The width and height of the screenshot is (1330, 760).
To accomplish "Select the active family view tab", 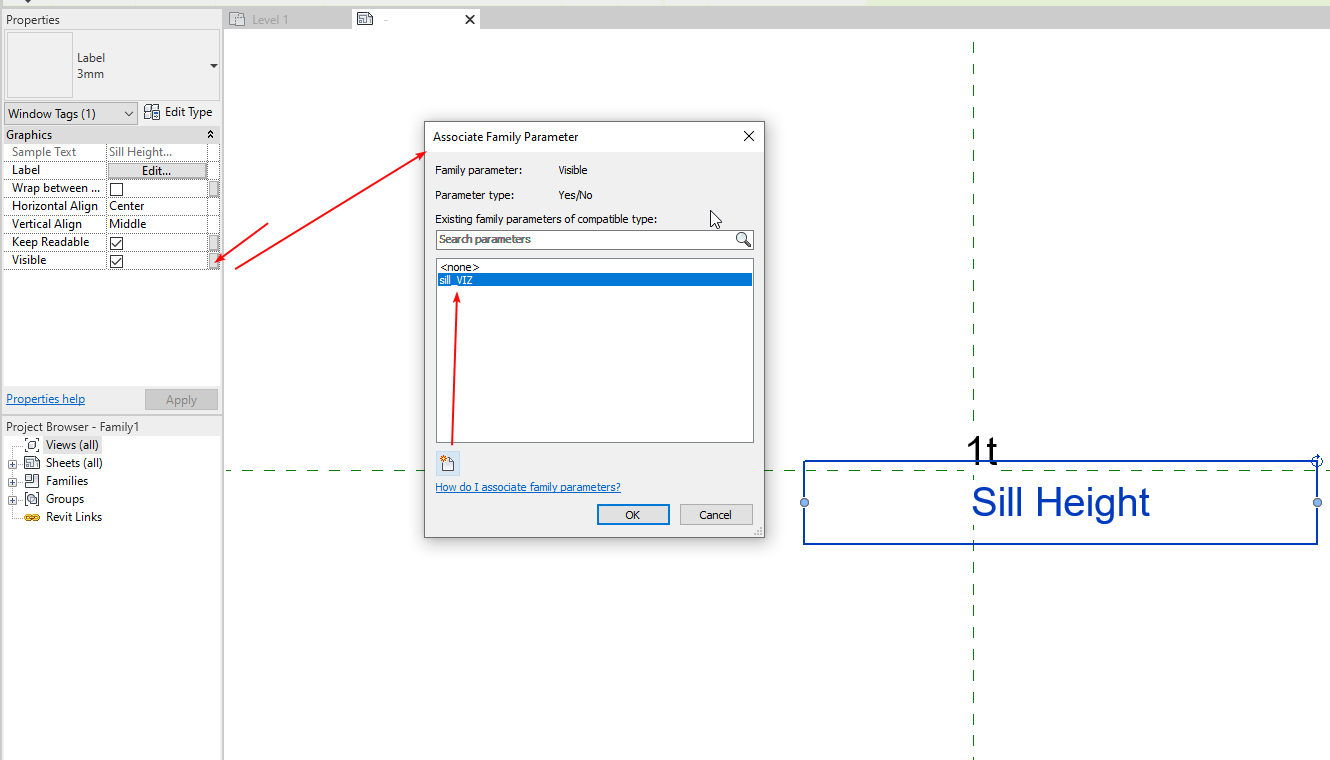I will (x=400, y=18).
